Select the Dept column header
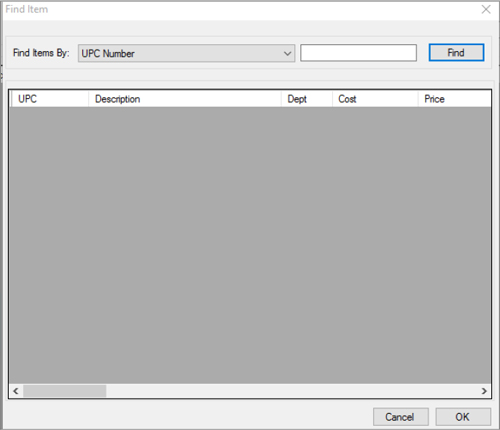Image resolution: width=500 pixels, height=430 pixels. (307, 99)
